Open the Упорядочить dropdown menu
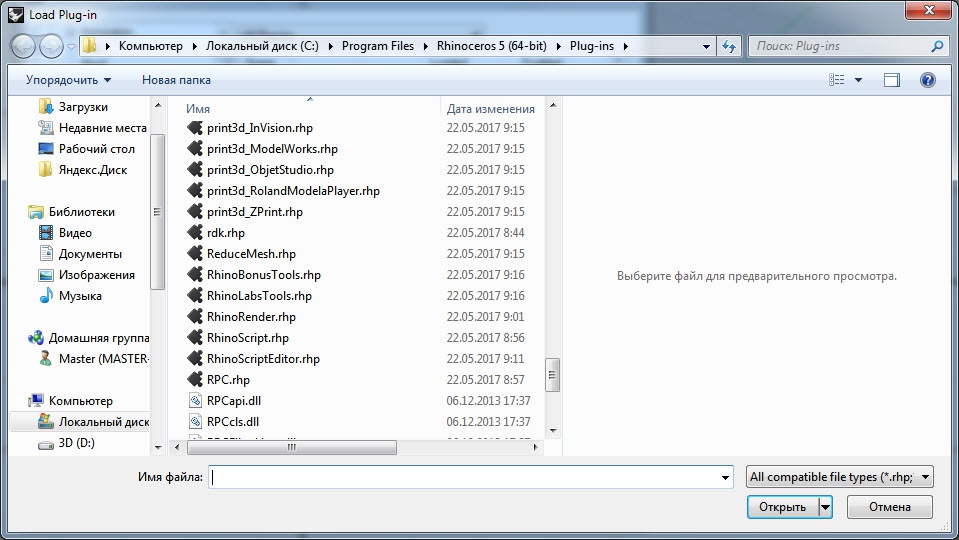This screenshot has height=540, width=959. point(68,80)
